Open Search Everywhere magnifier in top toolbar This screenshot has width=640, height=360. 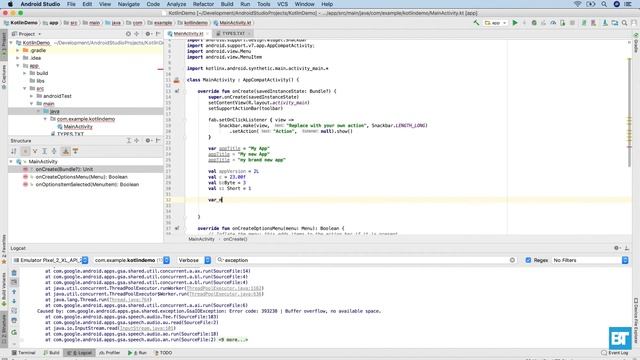624,23
